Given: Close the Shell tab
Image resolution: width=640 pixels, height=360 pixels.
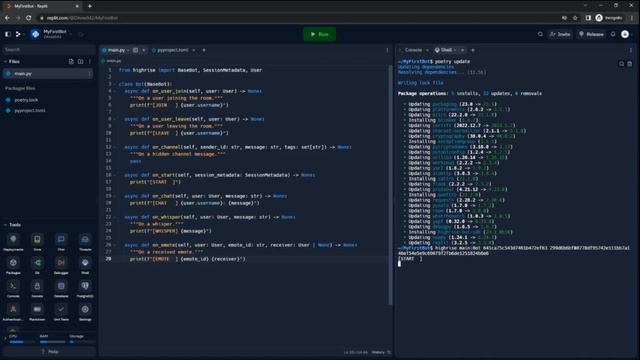Looking at the screenshot, I should (x=462, y=50).
